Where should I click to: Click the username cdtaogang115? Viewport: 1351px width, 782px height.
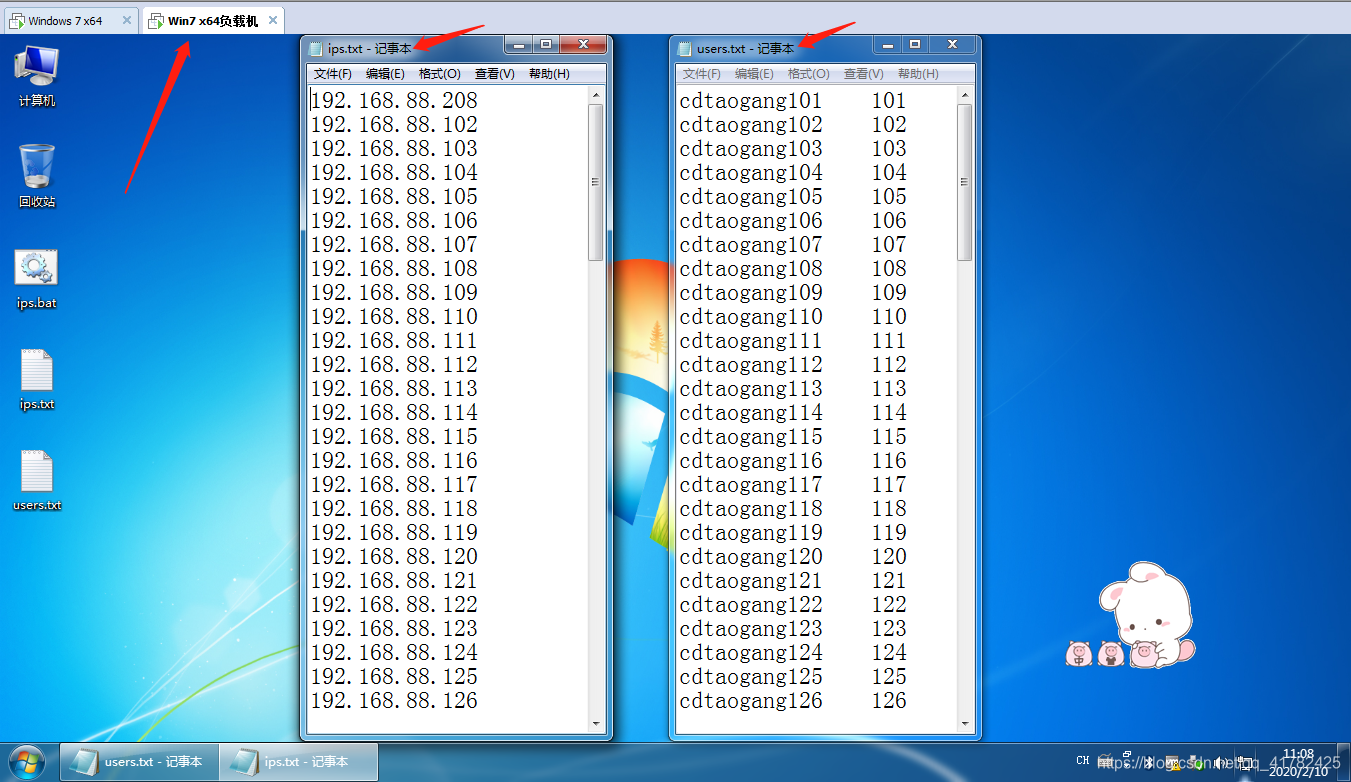tap(751, 437)
